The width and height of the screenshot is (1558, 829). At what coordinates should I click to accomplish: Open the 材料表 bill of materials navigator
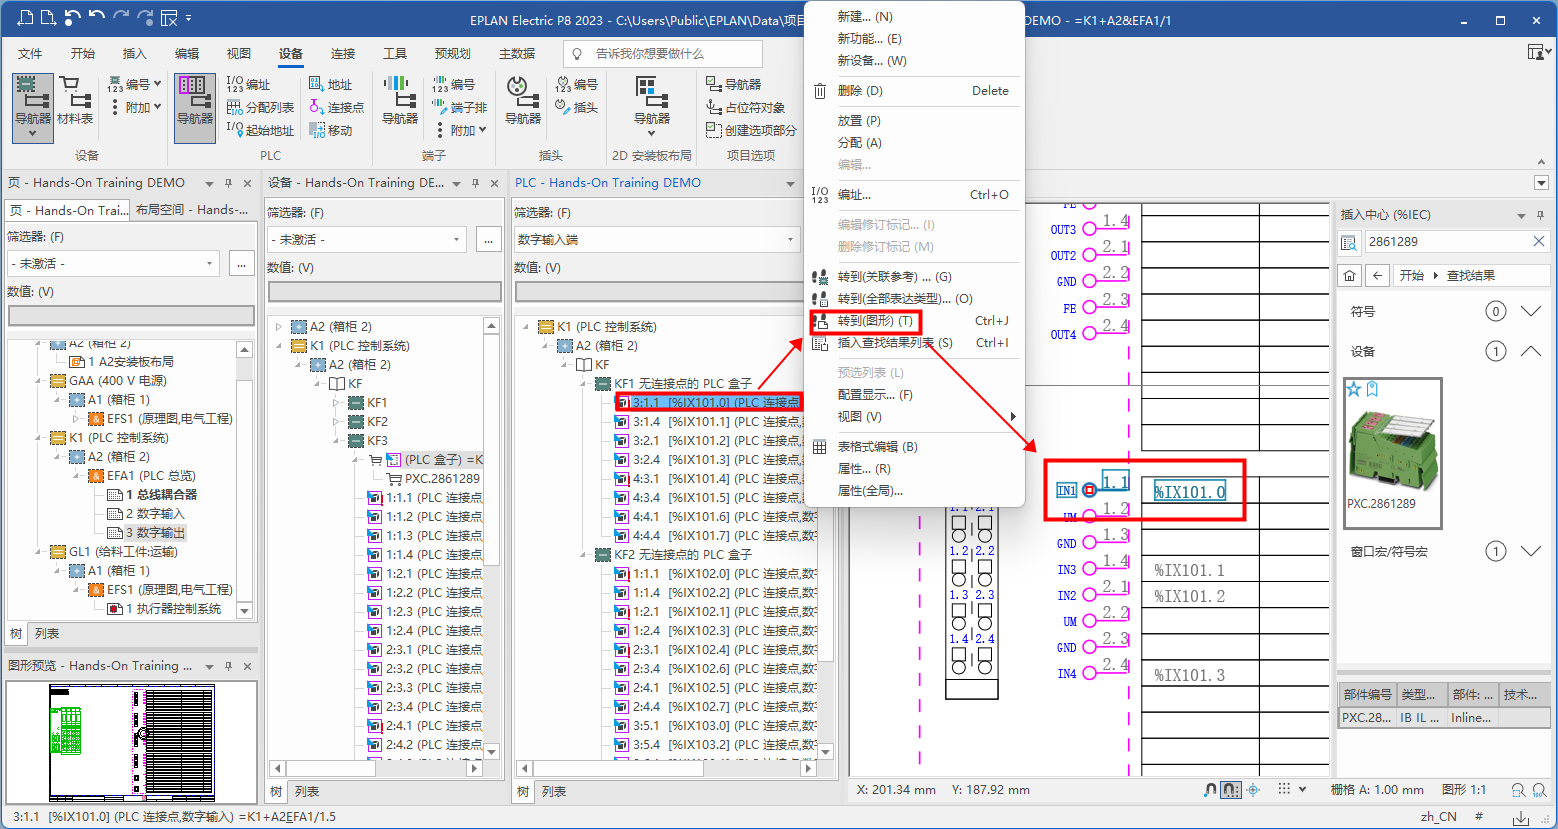pyautogui.click(x=75, y=100)
